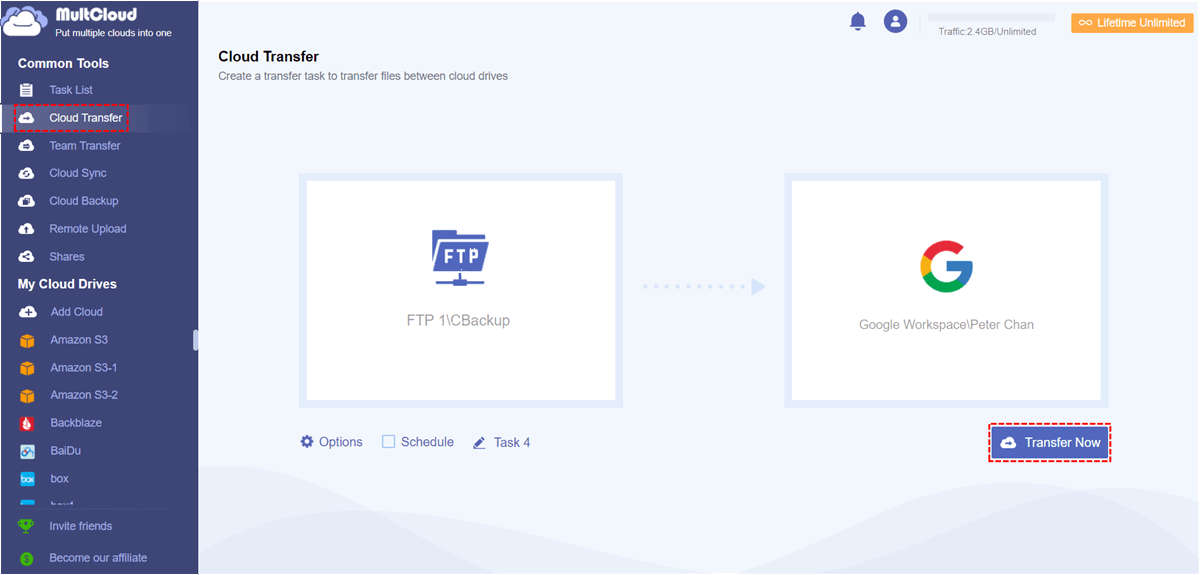Open the Options link
This screenshot has width=1200, height=575.
click(x=341, y=442)
